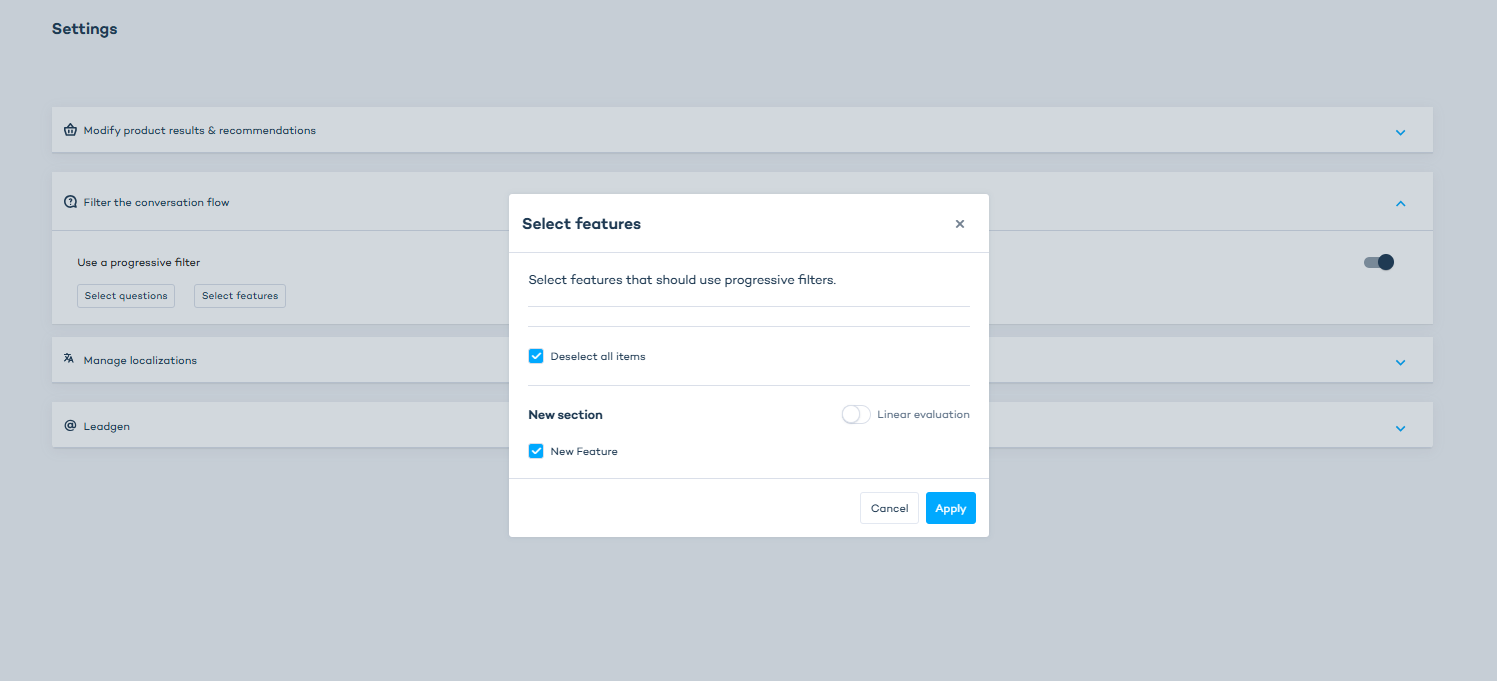
Task: Click the Manage localizations section title
Action: pyautogui.click(x=140, y=360)
